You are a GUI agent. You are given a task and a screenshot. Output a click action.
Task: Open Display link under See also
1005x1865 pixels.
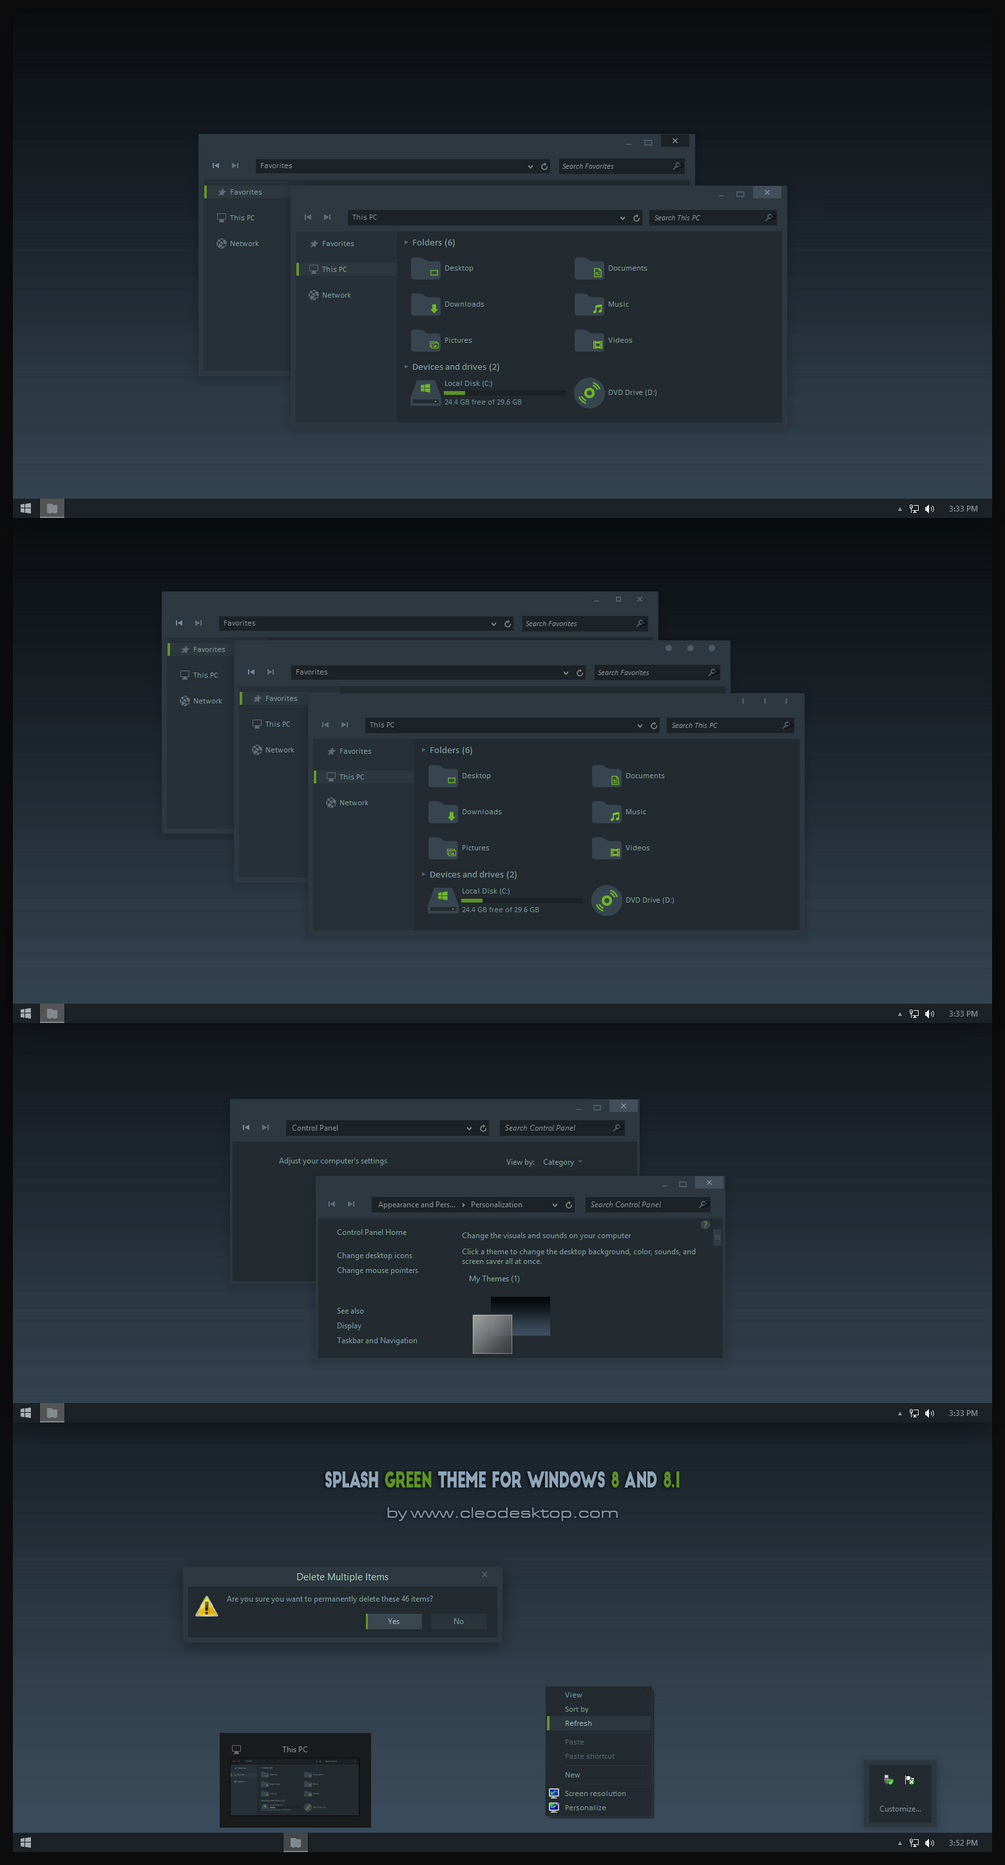click(349, 1326)
